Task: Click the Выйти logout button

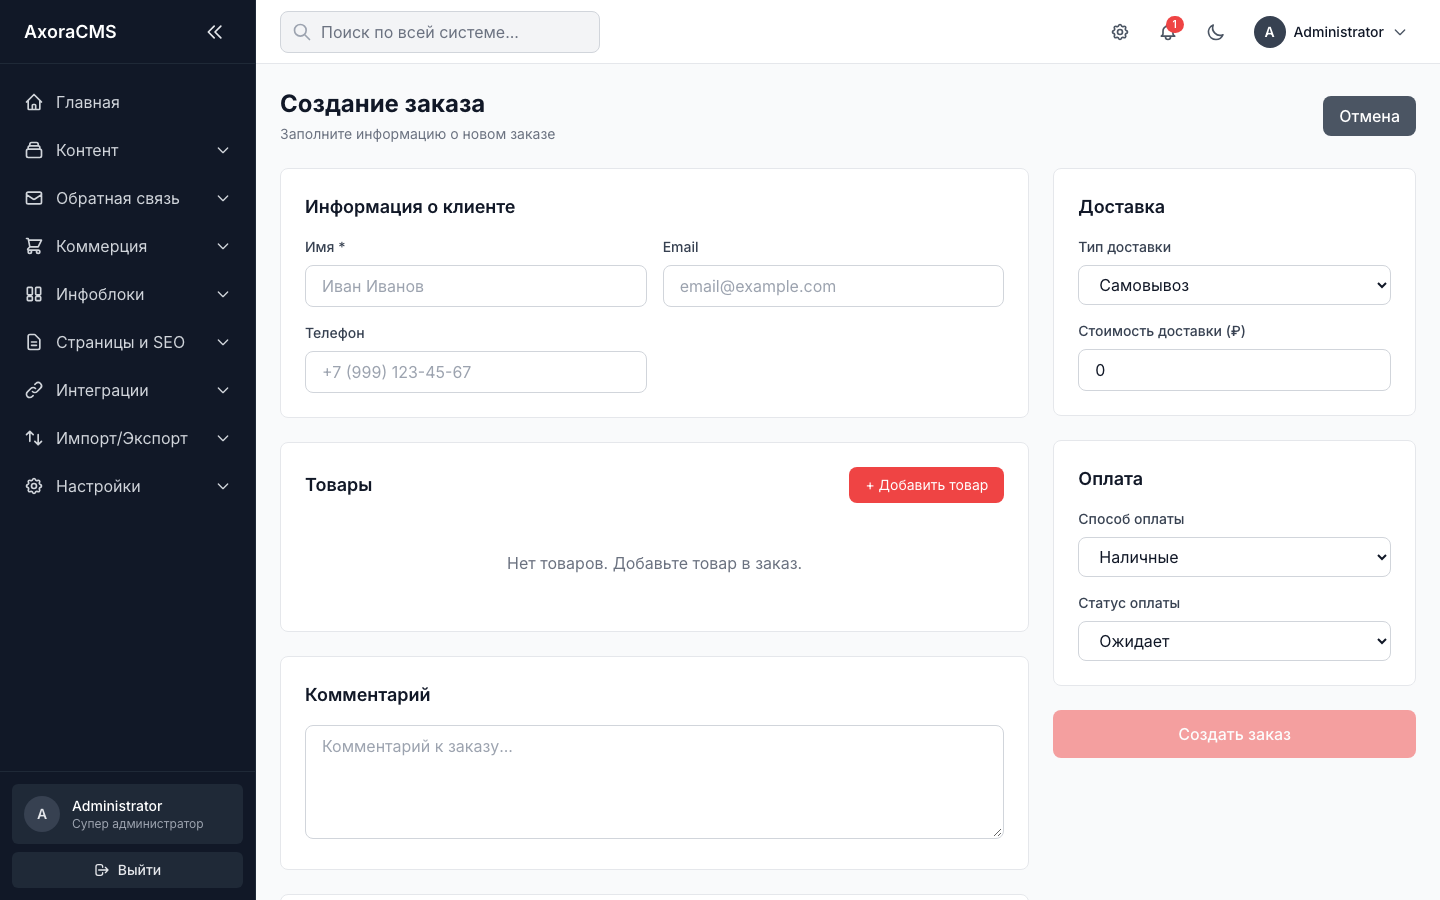Action: coord(127,870)
